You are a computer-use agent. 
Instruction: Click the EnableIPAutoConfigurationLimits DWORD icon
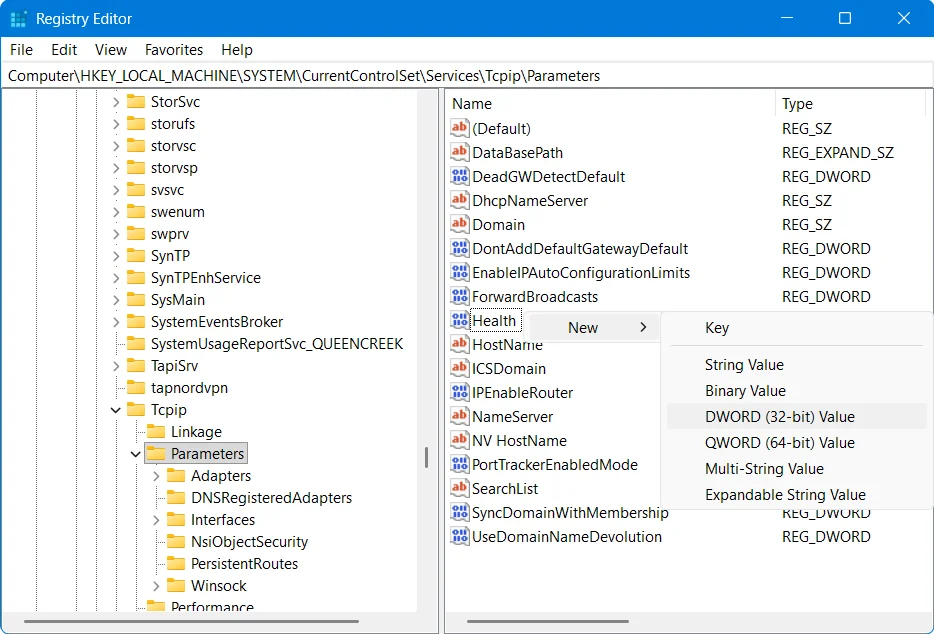point(459,272)
